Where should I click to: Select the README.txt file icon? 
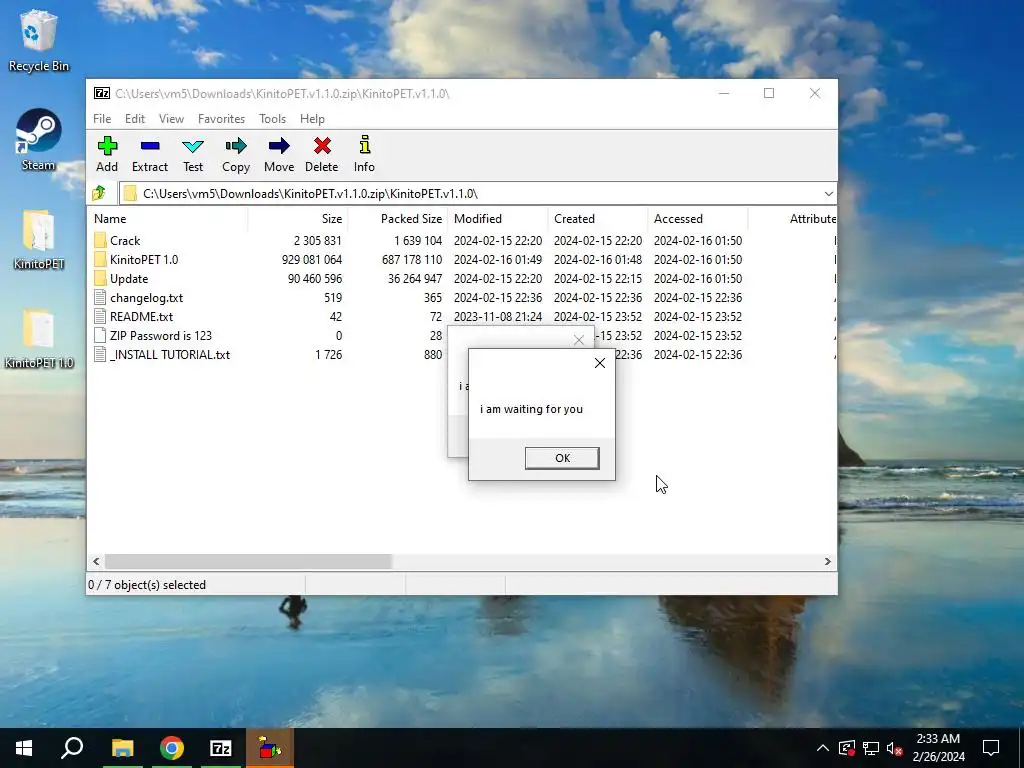pos(100,316)
